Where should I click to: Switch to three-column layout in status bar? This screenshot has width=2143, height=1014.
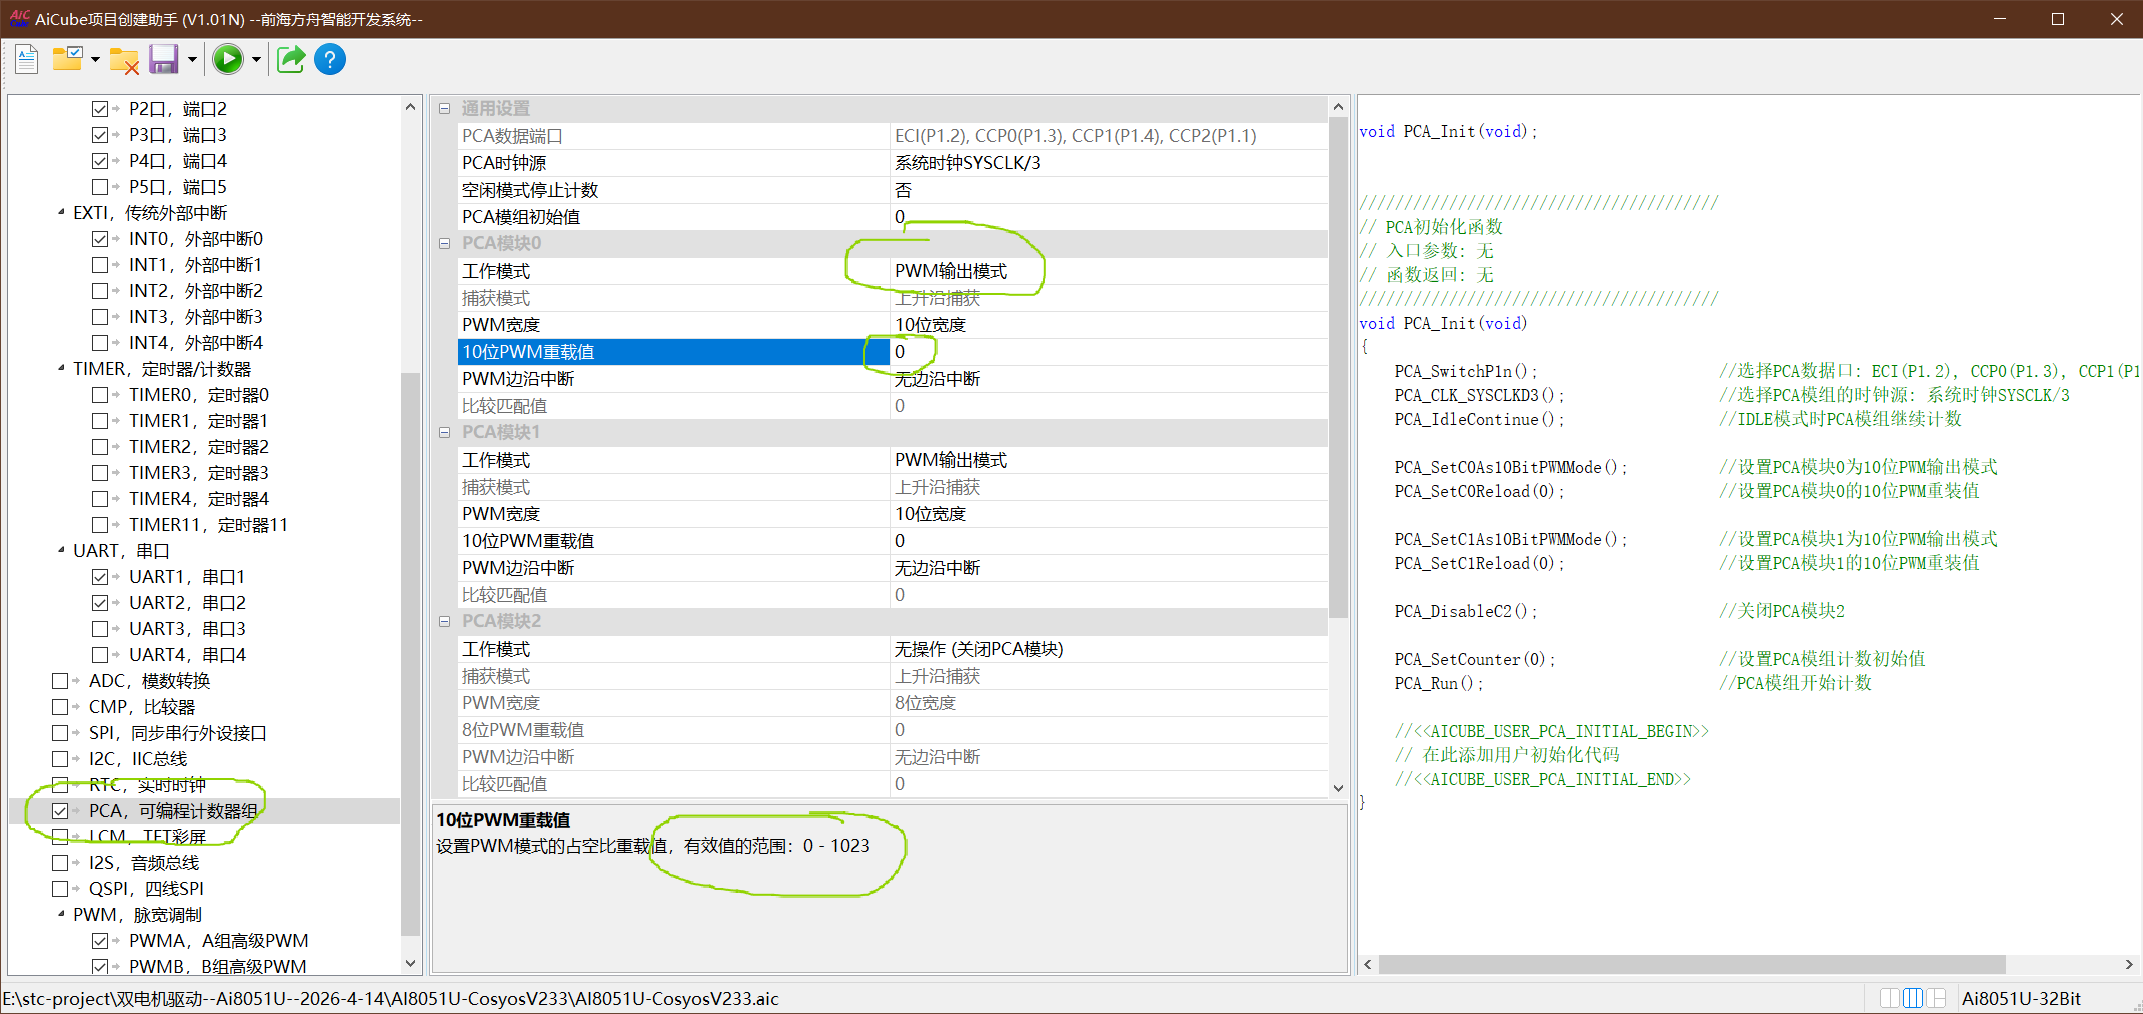point(1912,998)
